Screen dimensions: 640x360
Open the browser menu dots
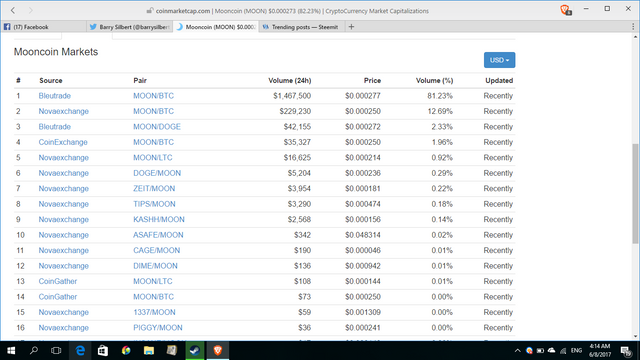[x=633, y=27]
